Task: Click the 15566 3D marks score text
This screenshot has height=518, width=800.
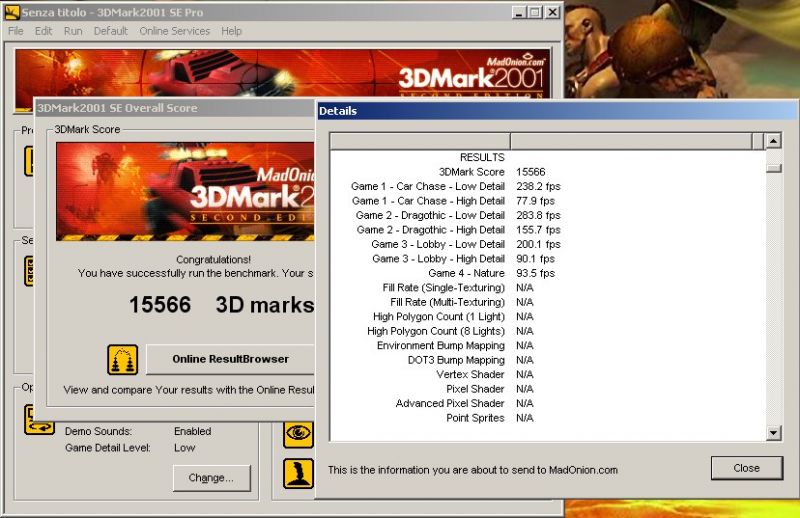Action: pyautogui.click(x=221, y=305)
